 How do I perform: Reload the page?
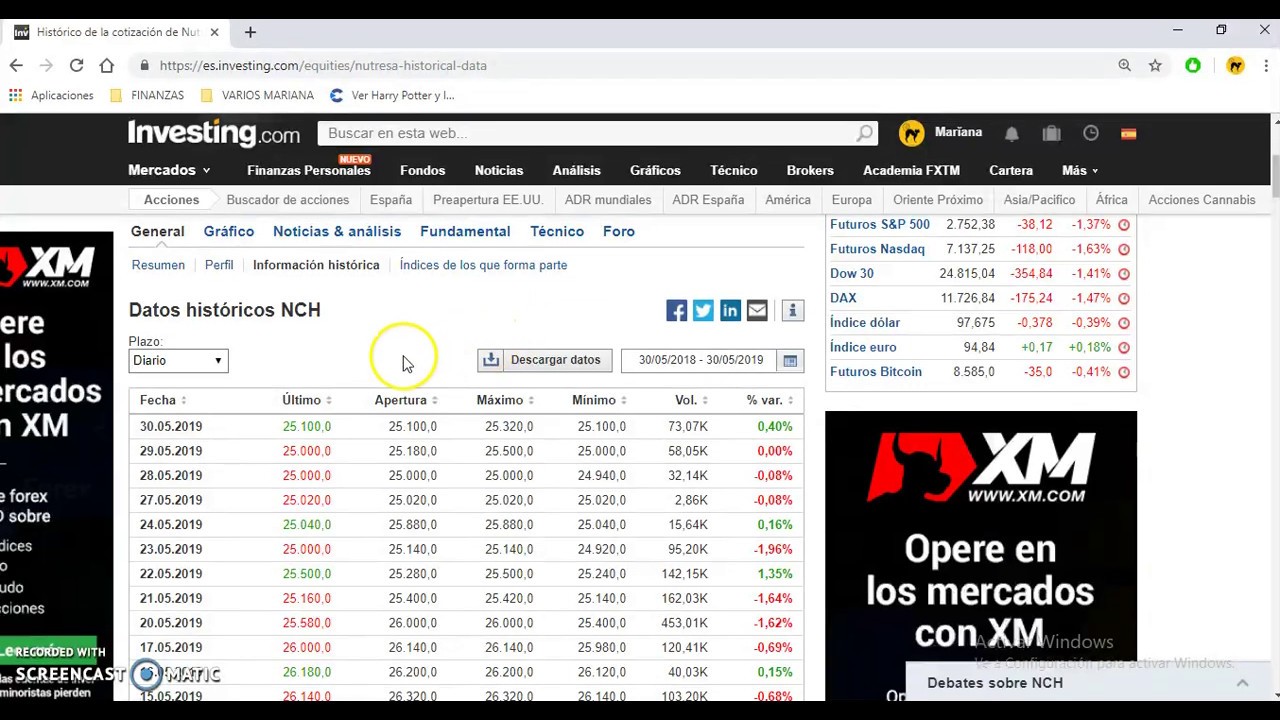click(76, 65)
